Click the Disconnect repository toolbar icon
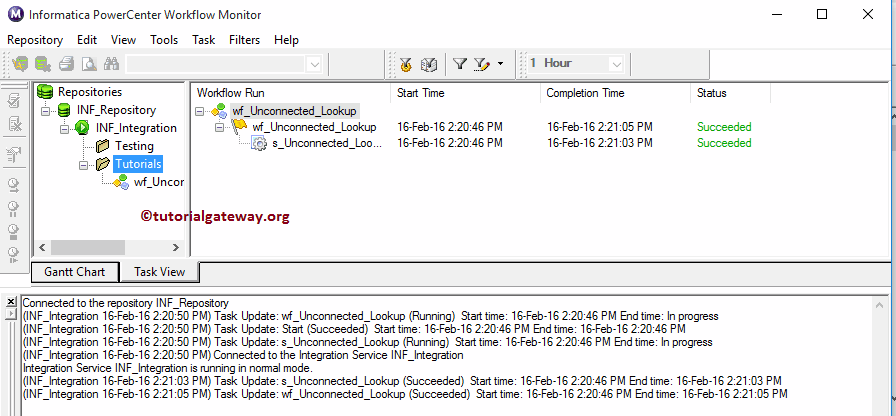 point(42,64)
